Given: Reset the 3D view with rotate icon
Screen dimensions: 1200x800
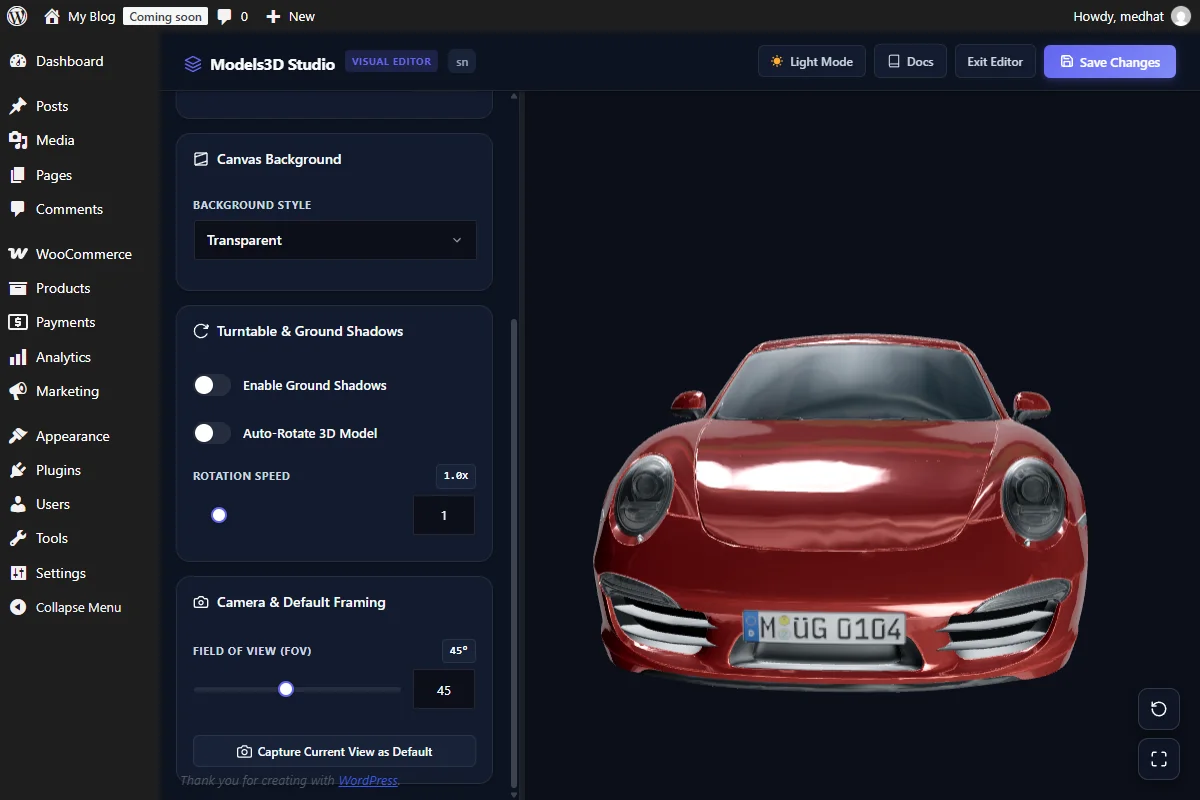Looking at the screenshot, I should pos(1159,709).
